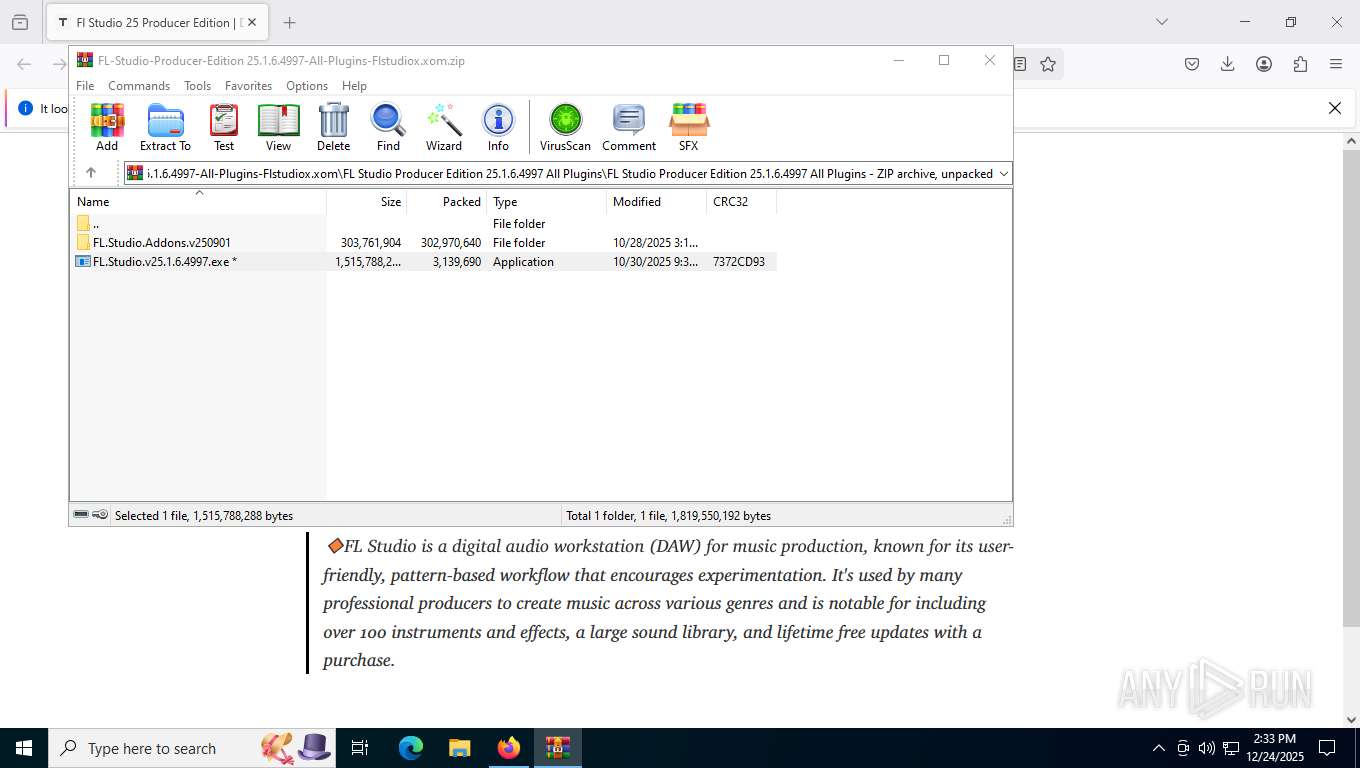The height and width of the screenshot is (768, 1360).
Task: Sort files by Name column
Action: tap(198, 201)
